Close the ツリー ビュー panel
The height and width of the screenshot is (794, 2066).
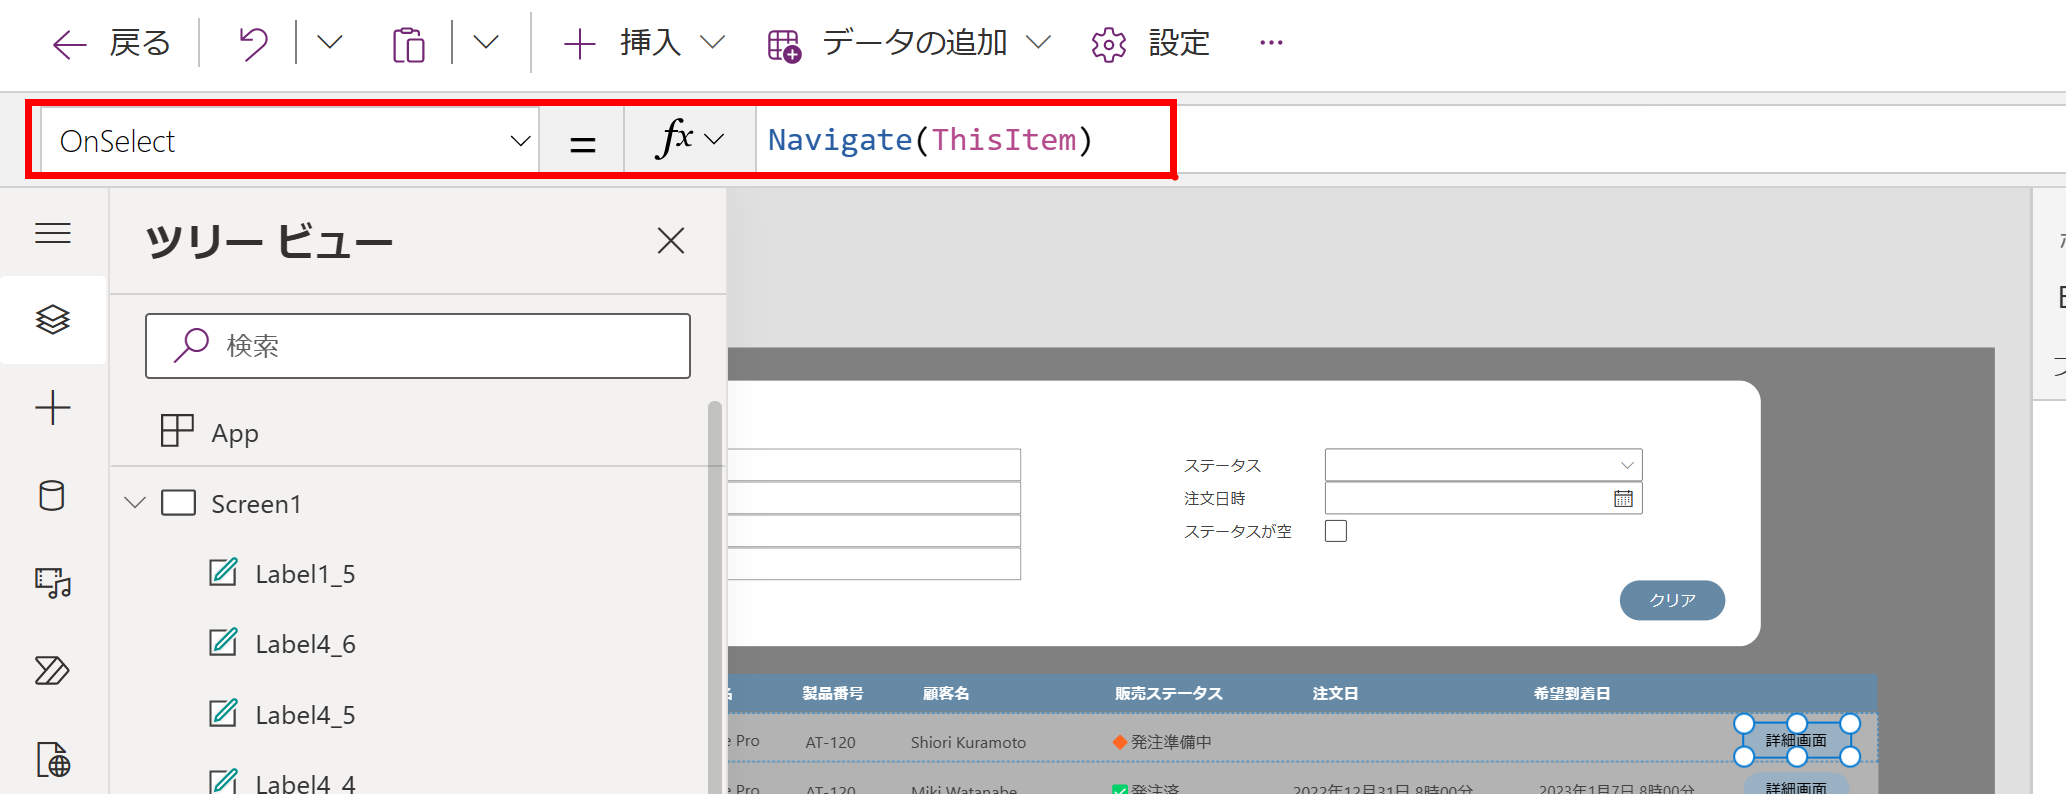click(x=671, y=240)
